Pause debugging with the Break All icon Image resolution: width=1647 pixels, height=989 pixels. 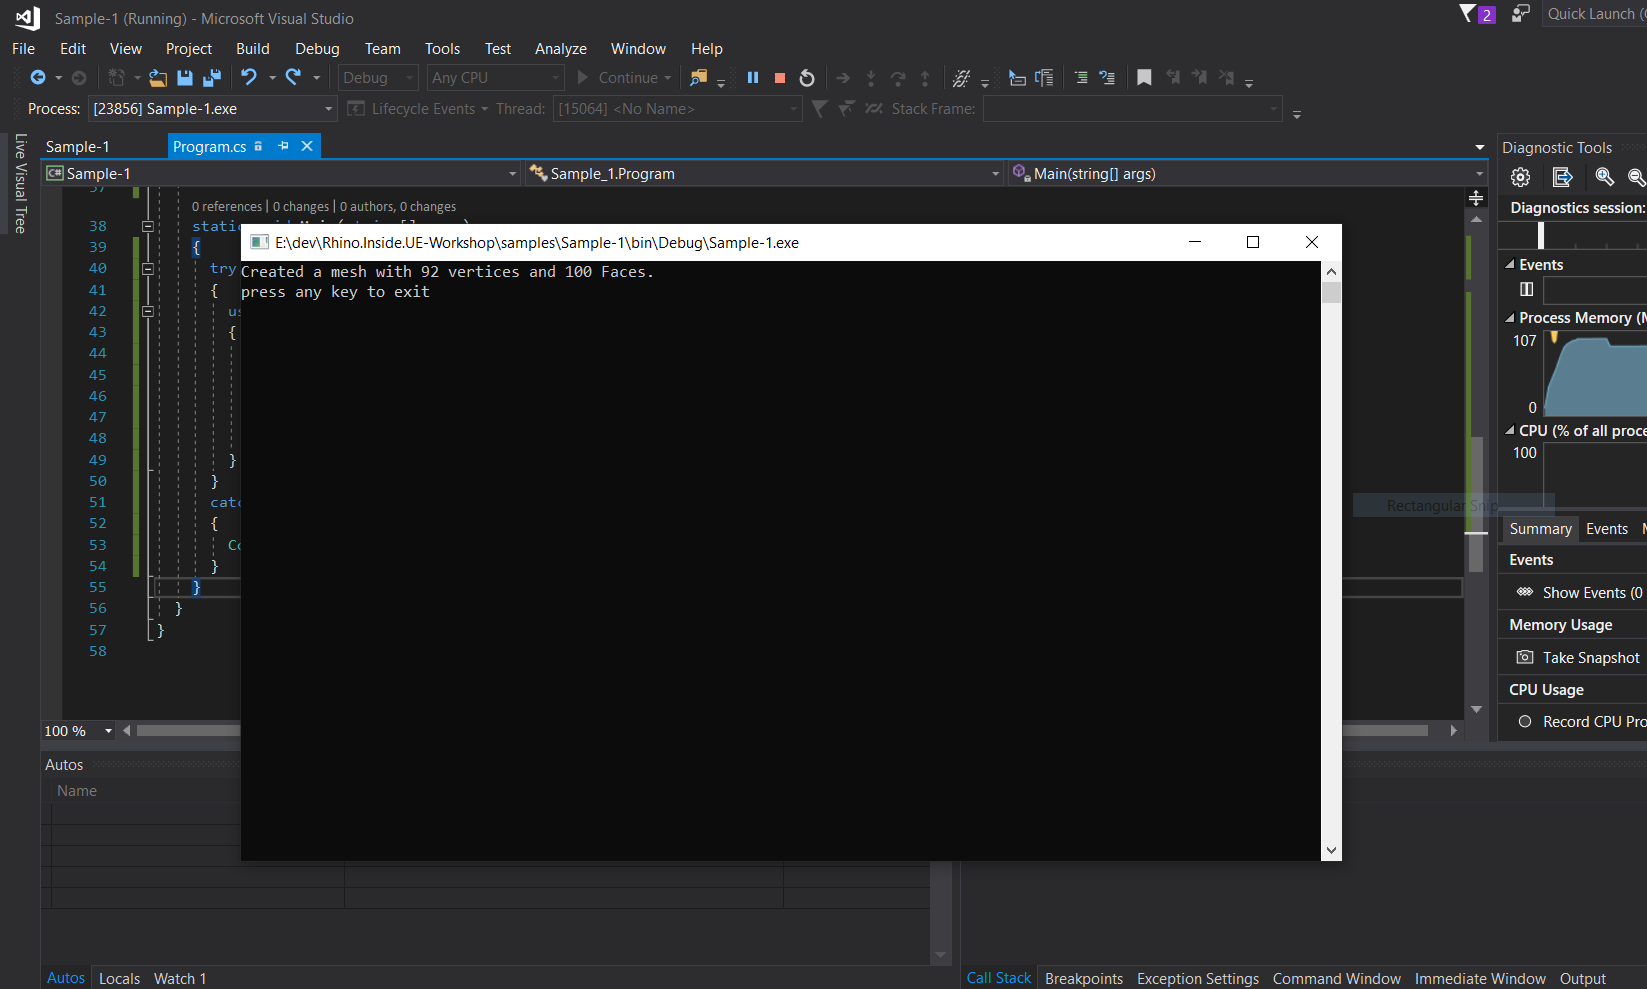click(753, 78)
